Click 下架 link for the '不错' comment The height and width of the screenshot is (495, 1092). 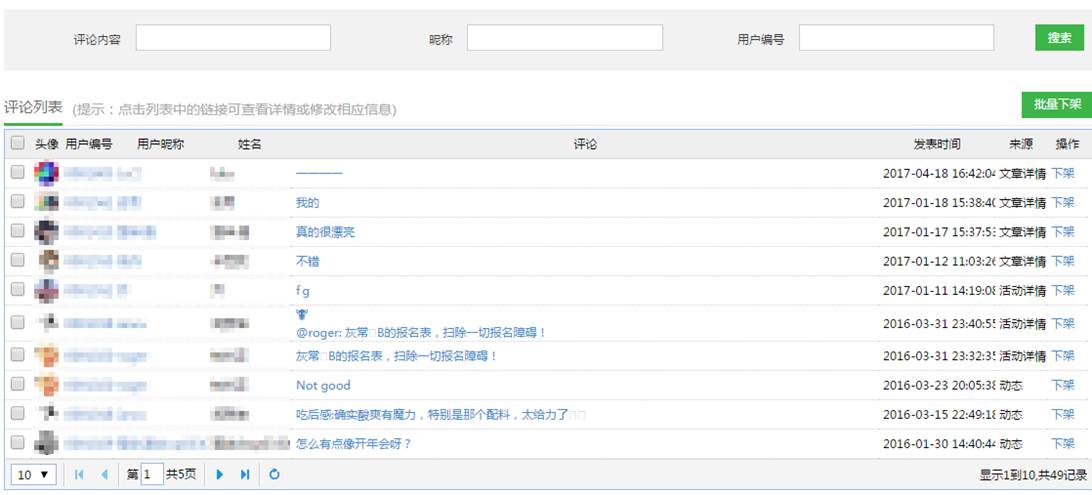tap(1062, 261)
